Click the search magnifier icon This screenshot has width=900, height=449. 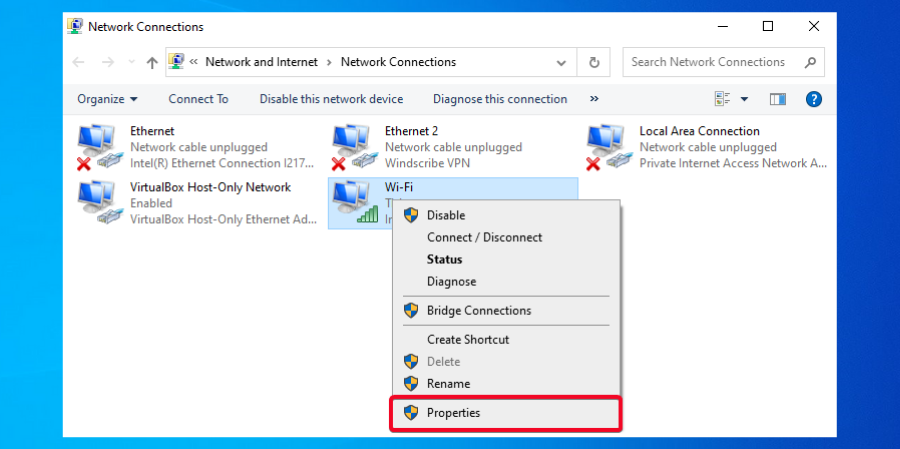(x=810, y=62)
